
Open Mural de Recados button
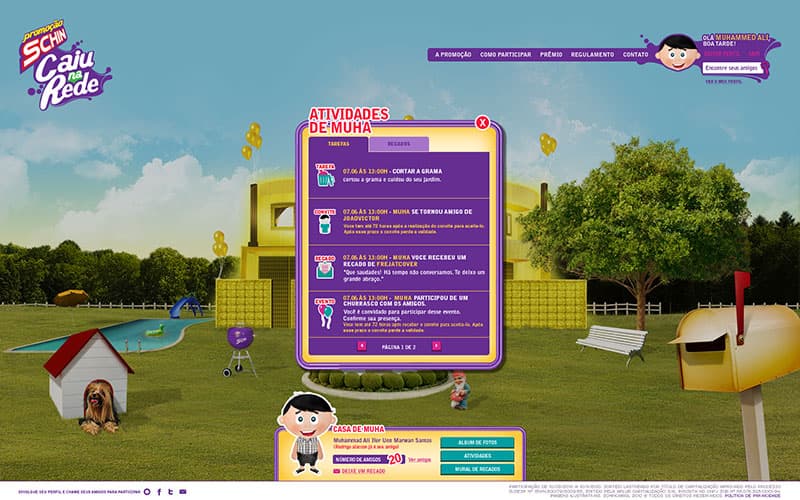pyautogui.click(x=476, y=468)
